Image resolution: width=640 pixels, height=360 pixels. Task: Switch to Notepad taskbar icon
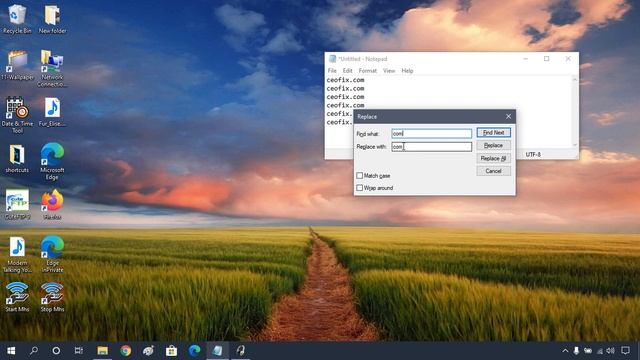coord(218,351)
